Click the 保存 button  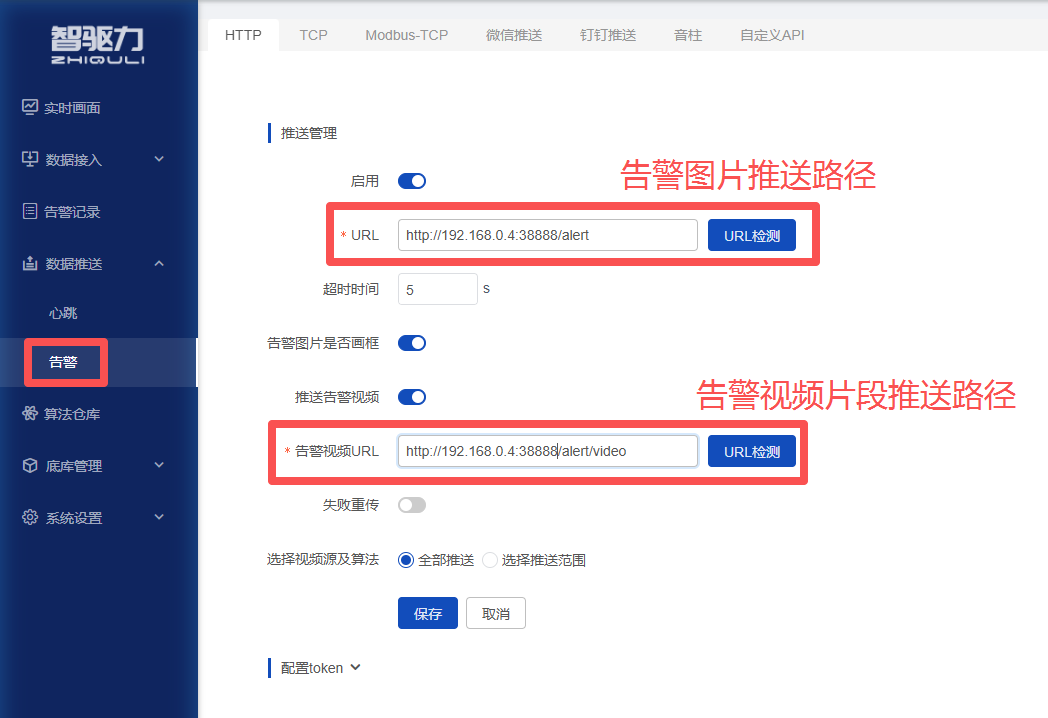pyautogui.click(x=427, y=613)
